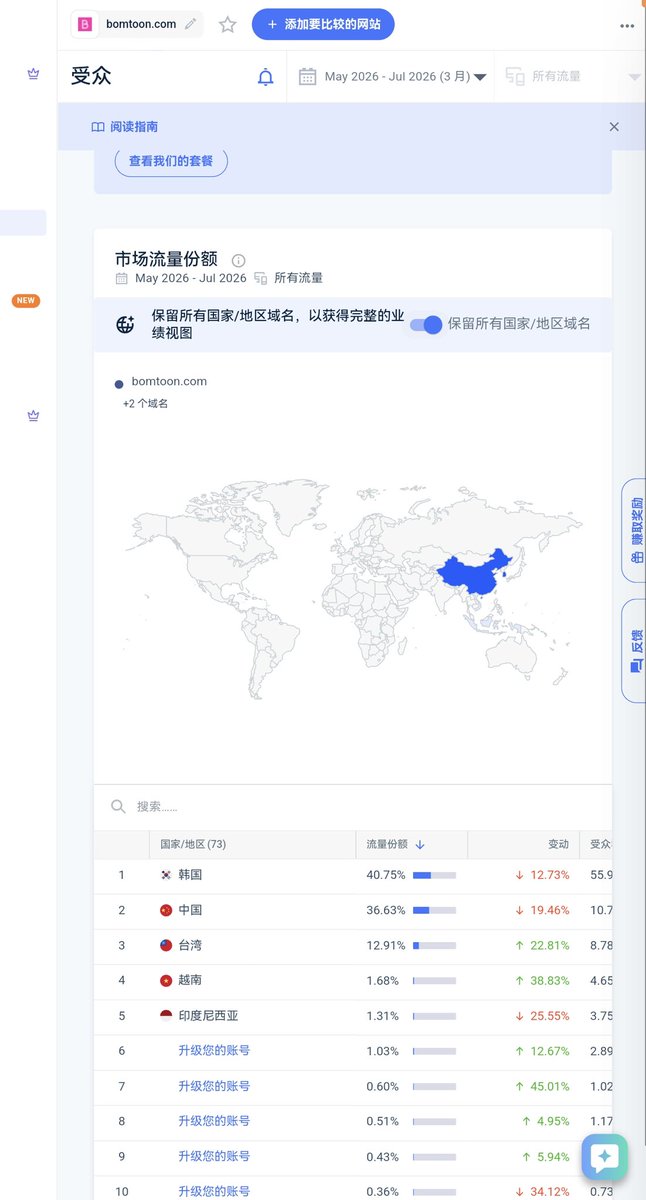Click the 国家/地区 (73) column header
646x1200 pixels.
193,844
